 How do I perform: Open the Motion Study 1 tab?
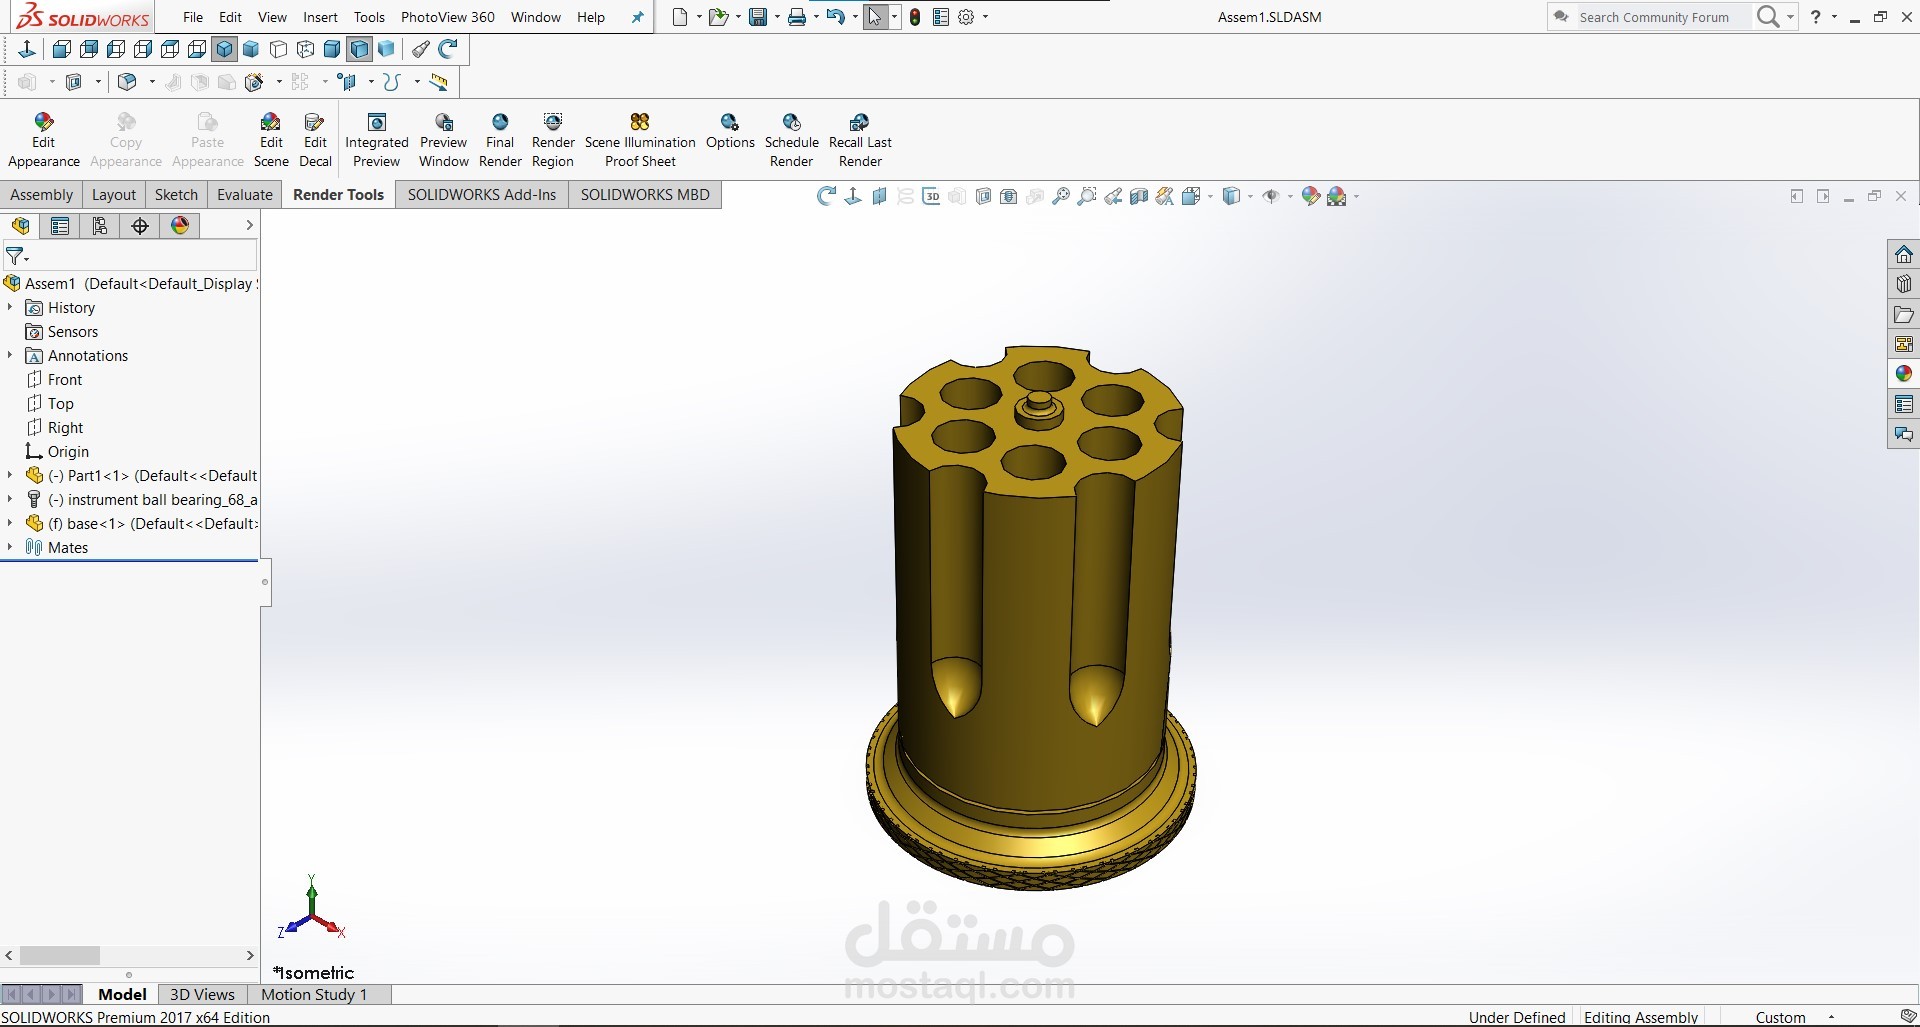pos(314,994)
